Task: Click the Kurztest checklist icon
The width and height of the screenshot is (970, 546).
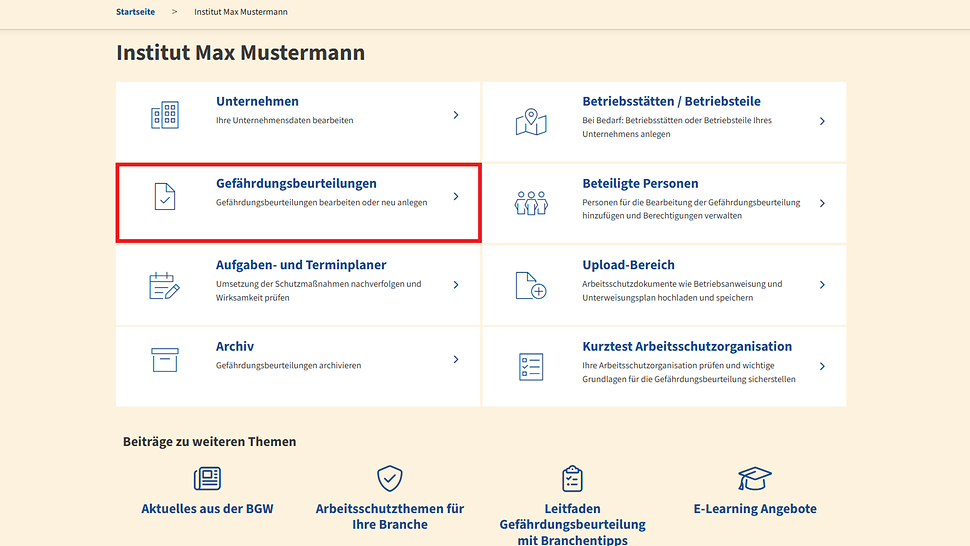Action: pyautogui.click(x=531, y=367)
